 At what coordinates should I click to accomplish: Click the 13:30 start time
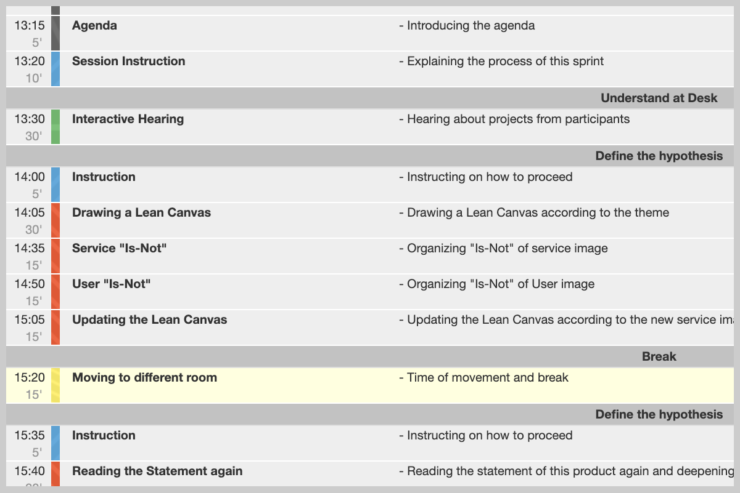29,119
